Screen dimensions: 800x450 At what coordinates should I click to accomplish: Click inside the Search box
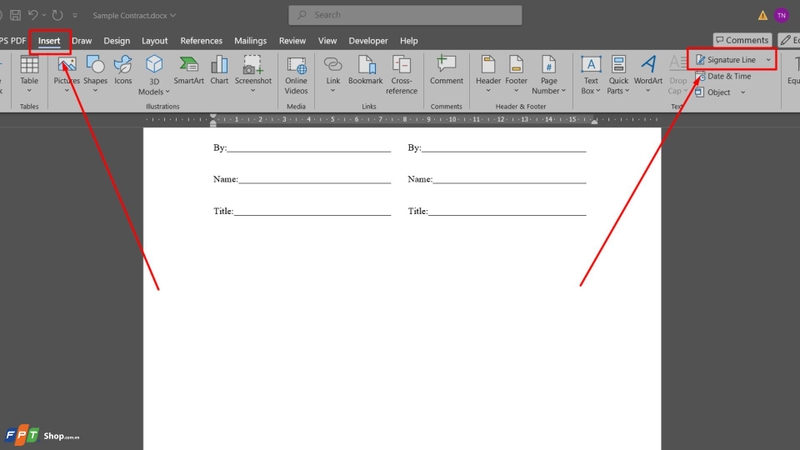[x=405, y=15]
